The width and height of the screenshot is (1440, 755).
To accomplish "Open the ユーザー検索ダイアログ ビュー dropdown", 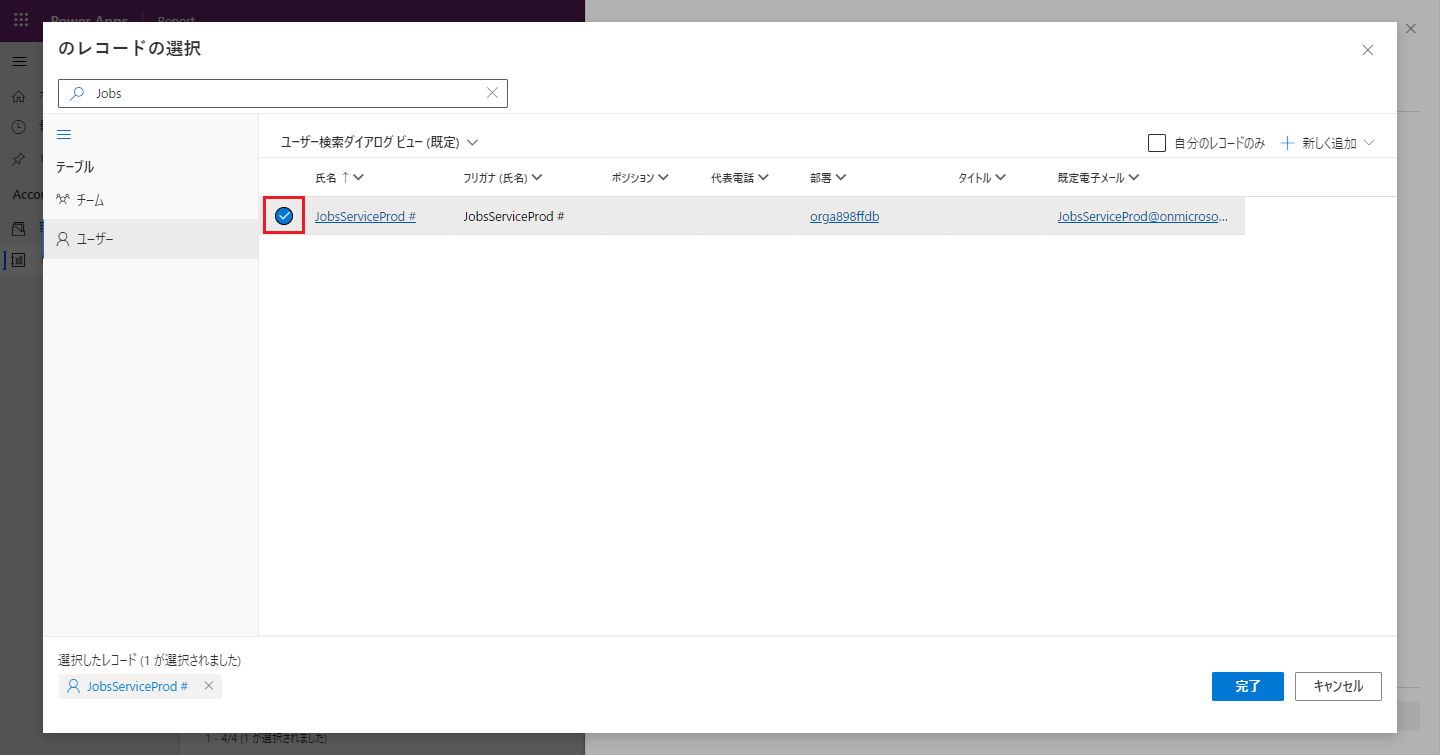I will click(x=380, y=143).
